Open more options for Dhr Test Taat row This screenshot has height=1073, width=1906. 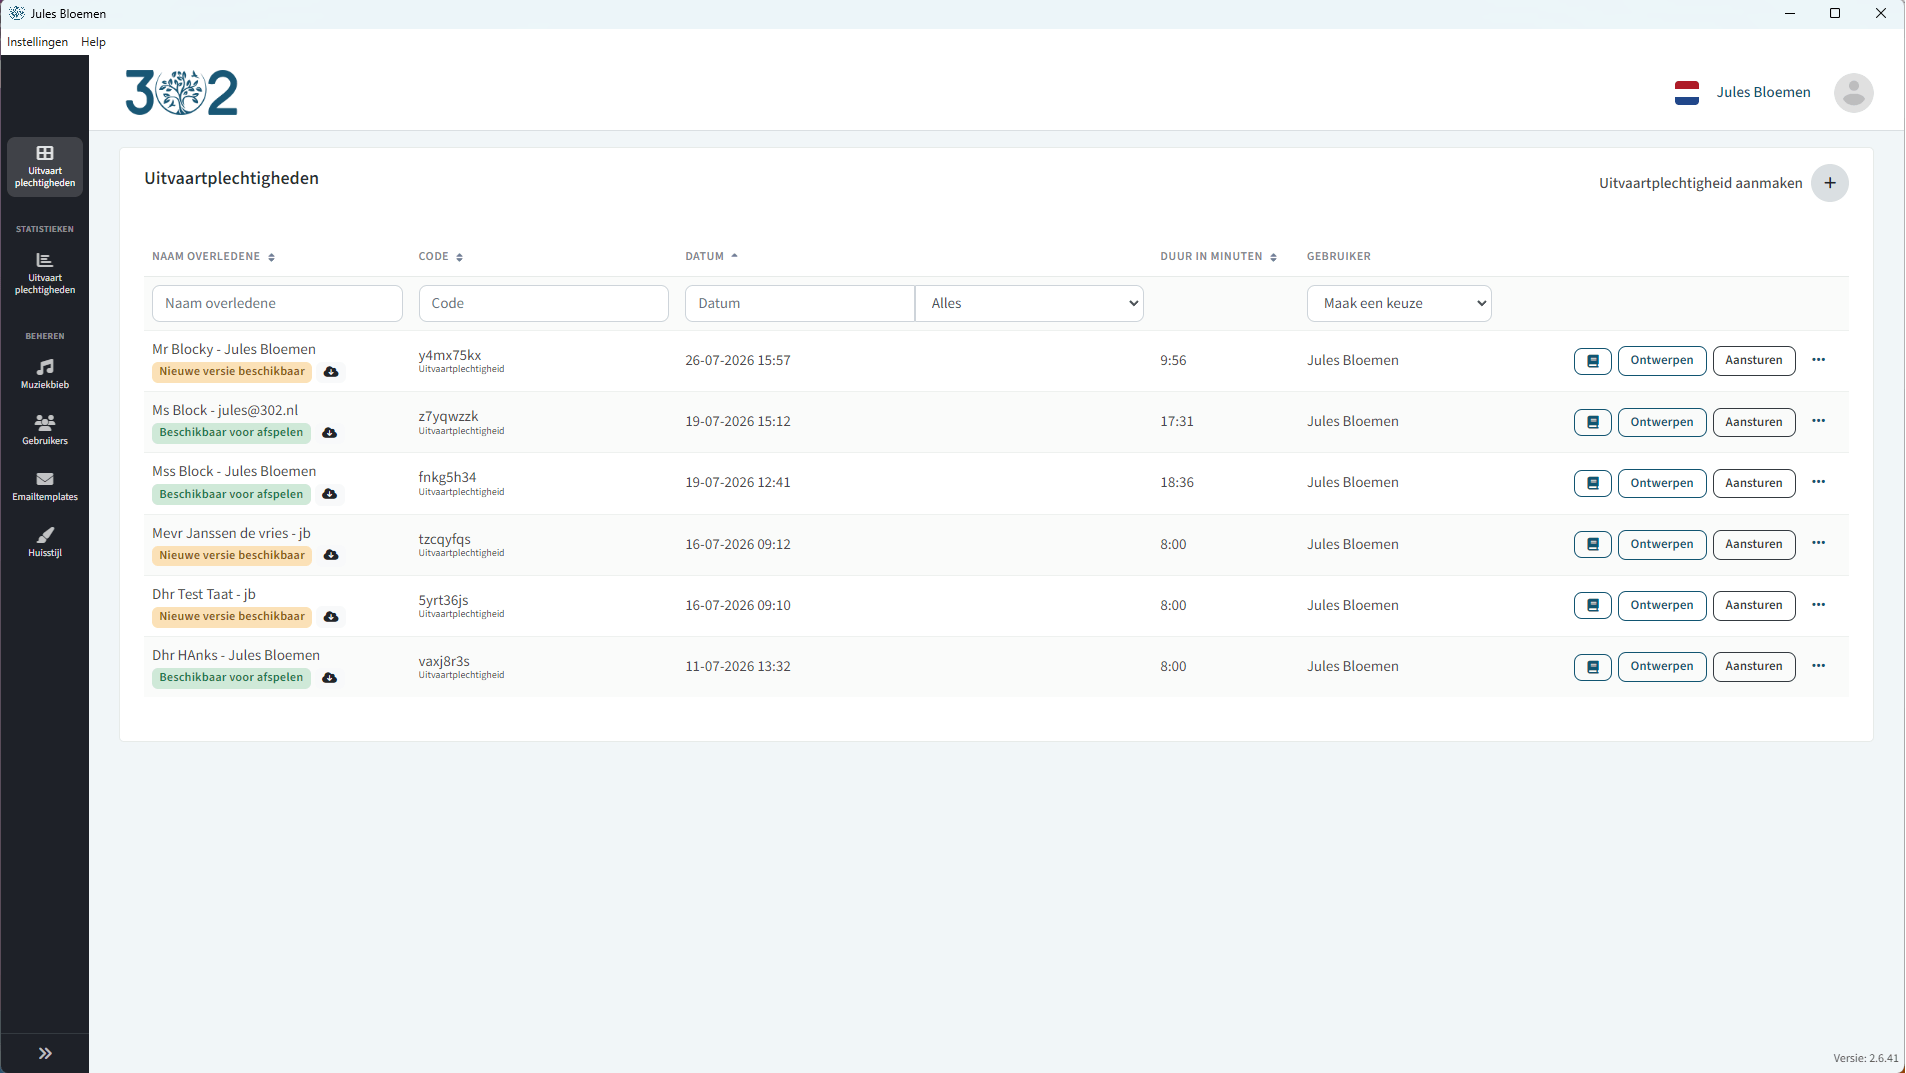pos(1819,605)
